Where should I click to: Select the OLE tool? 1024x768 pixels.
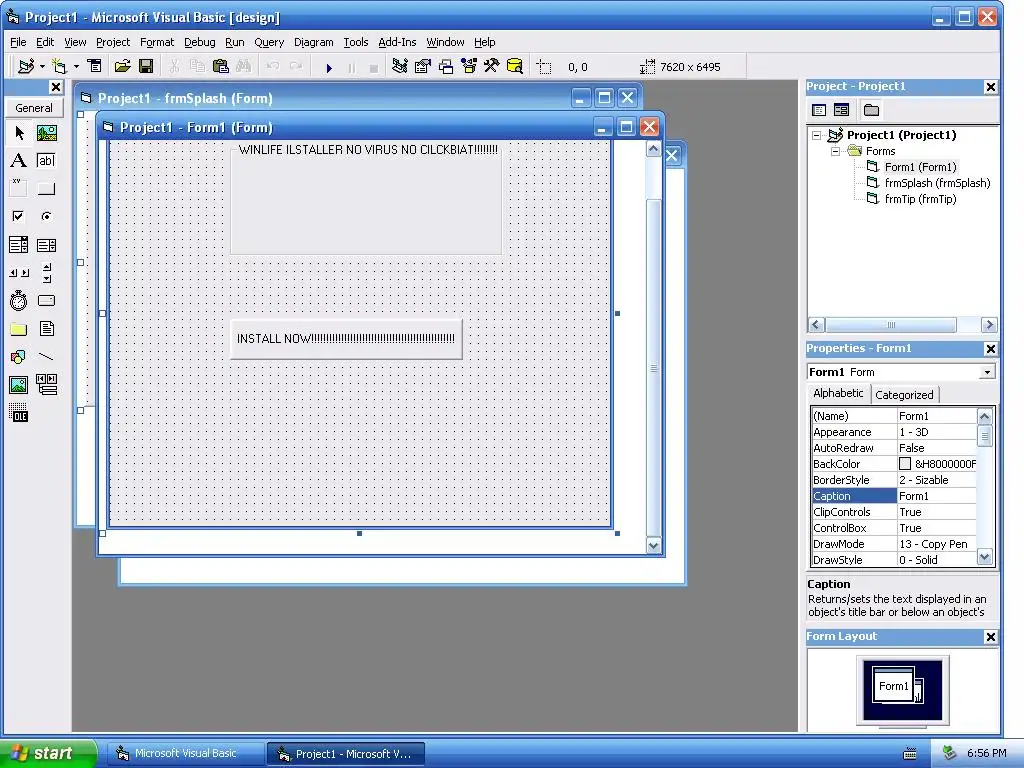click(19, 413)
